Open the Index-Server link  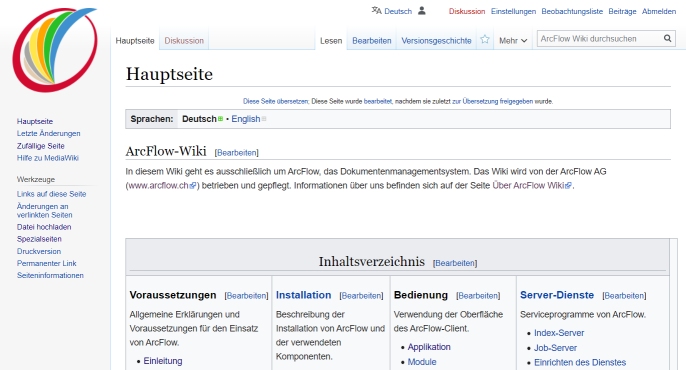559,333
